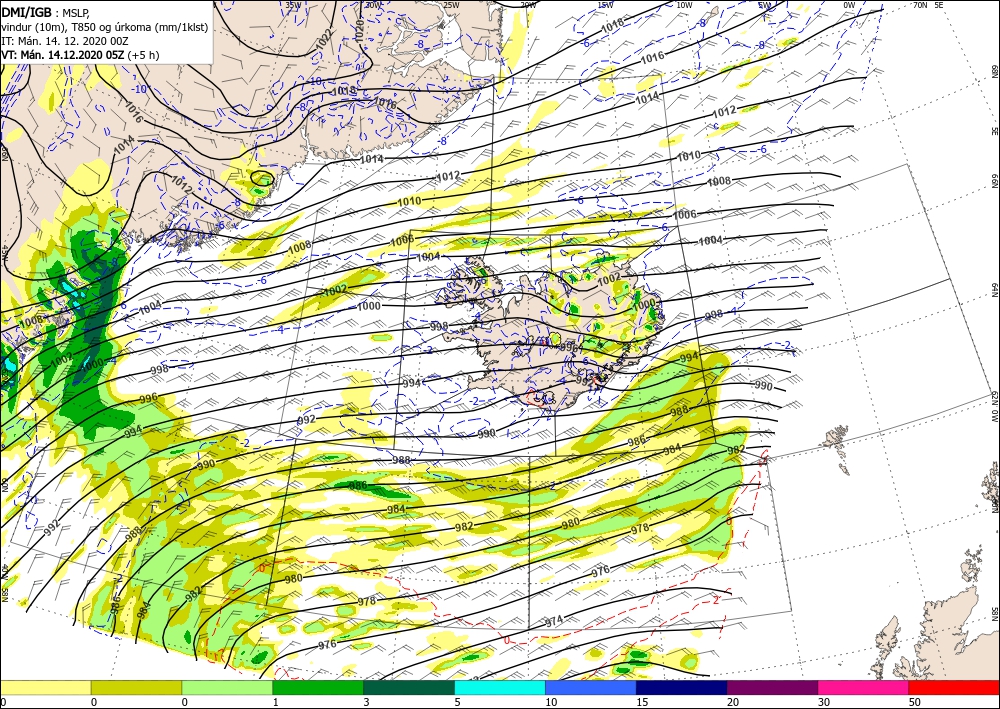Click legend tick label "1"
1000x709 pixels.
click(276, 702)
